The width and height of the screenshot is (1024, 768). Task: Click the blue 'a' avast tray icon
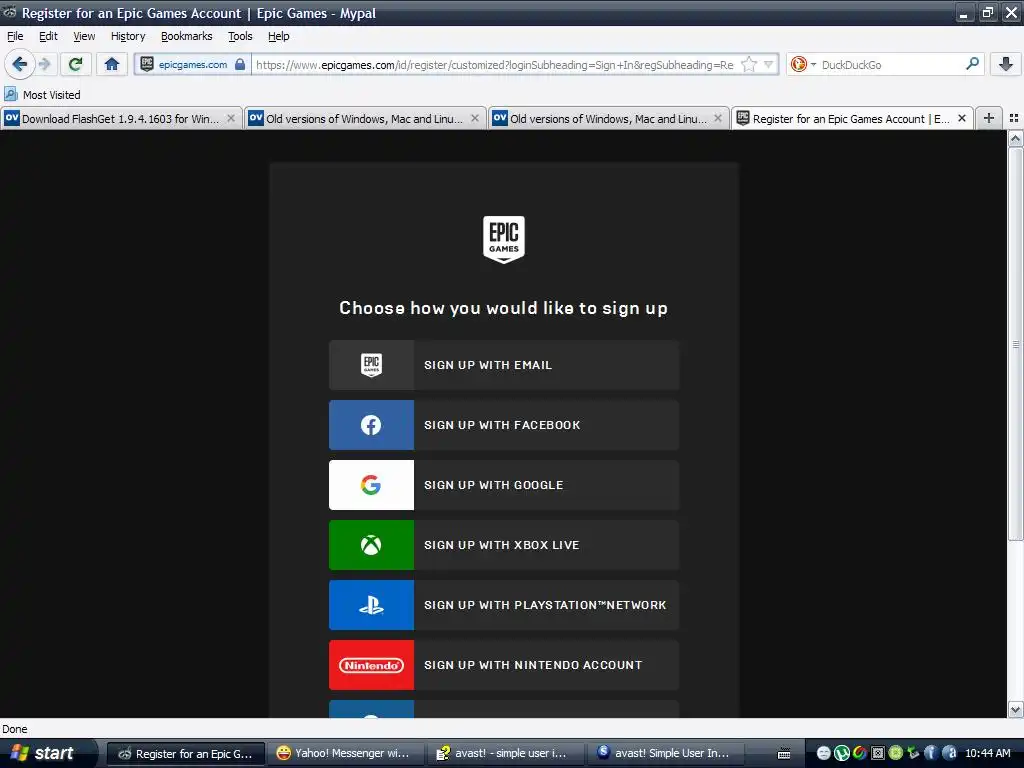coord(949,754)
